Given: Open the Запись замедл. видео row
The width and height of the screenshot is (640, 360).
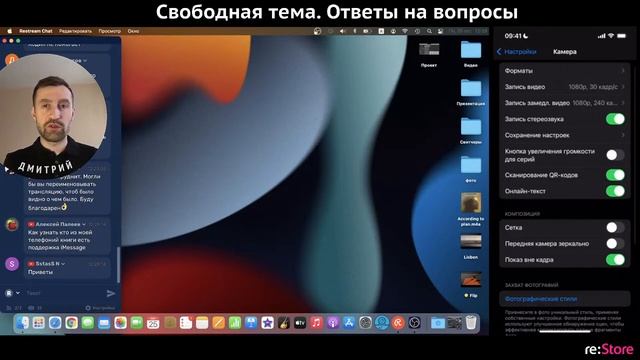Looking at the screenshot, I should coord(565,103).
